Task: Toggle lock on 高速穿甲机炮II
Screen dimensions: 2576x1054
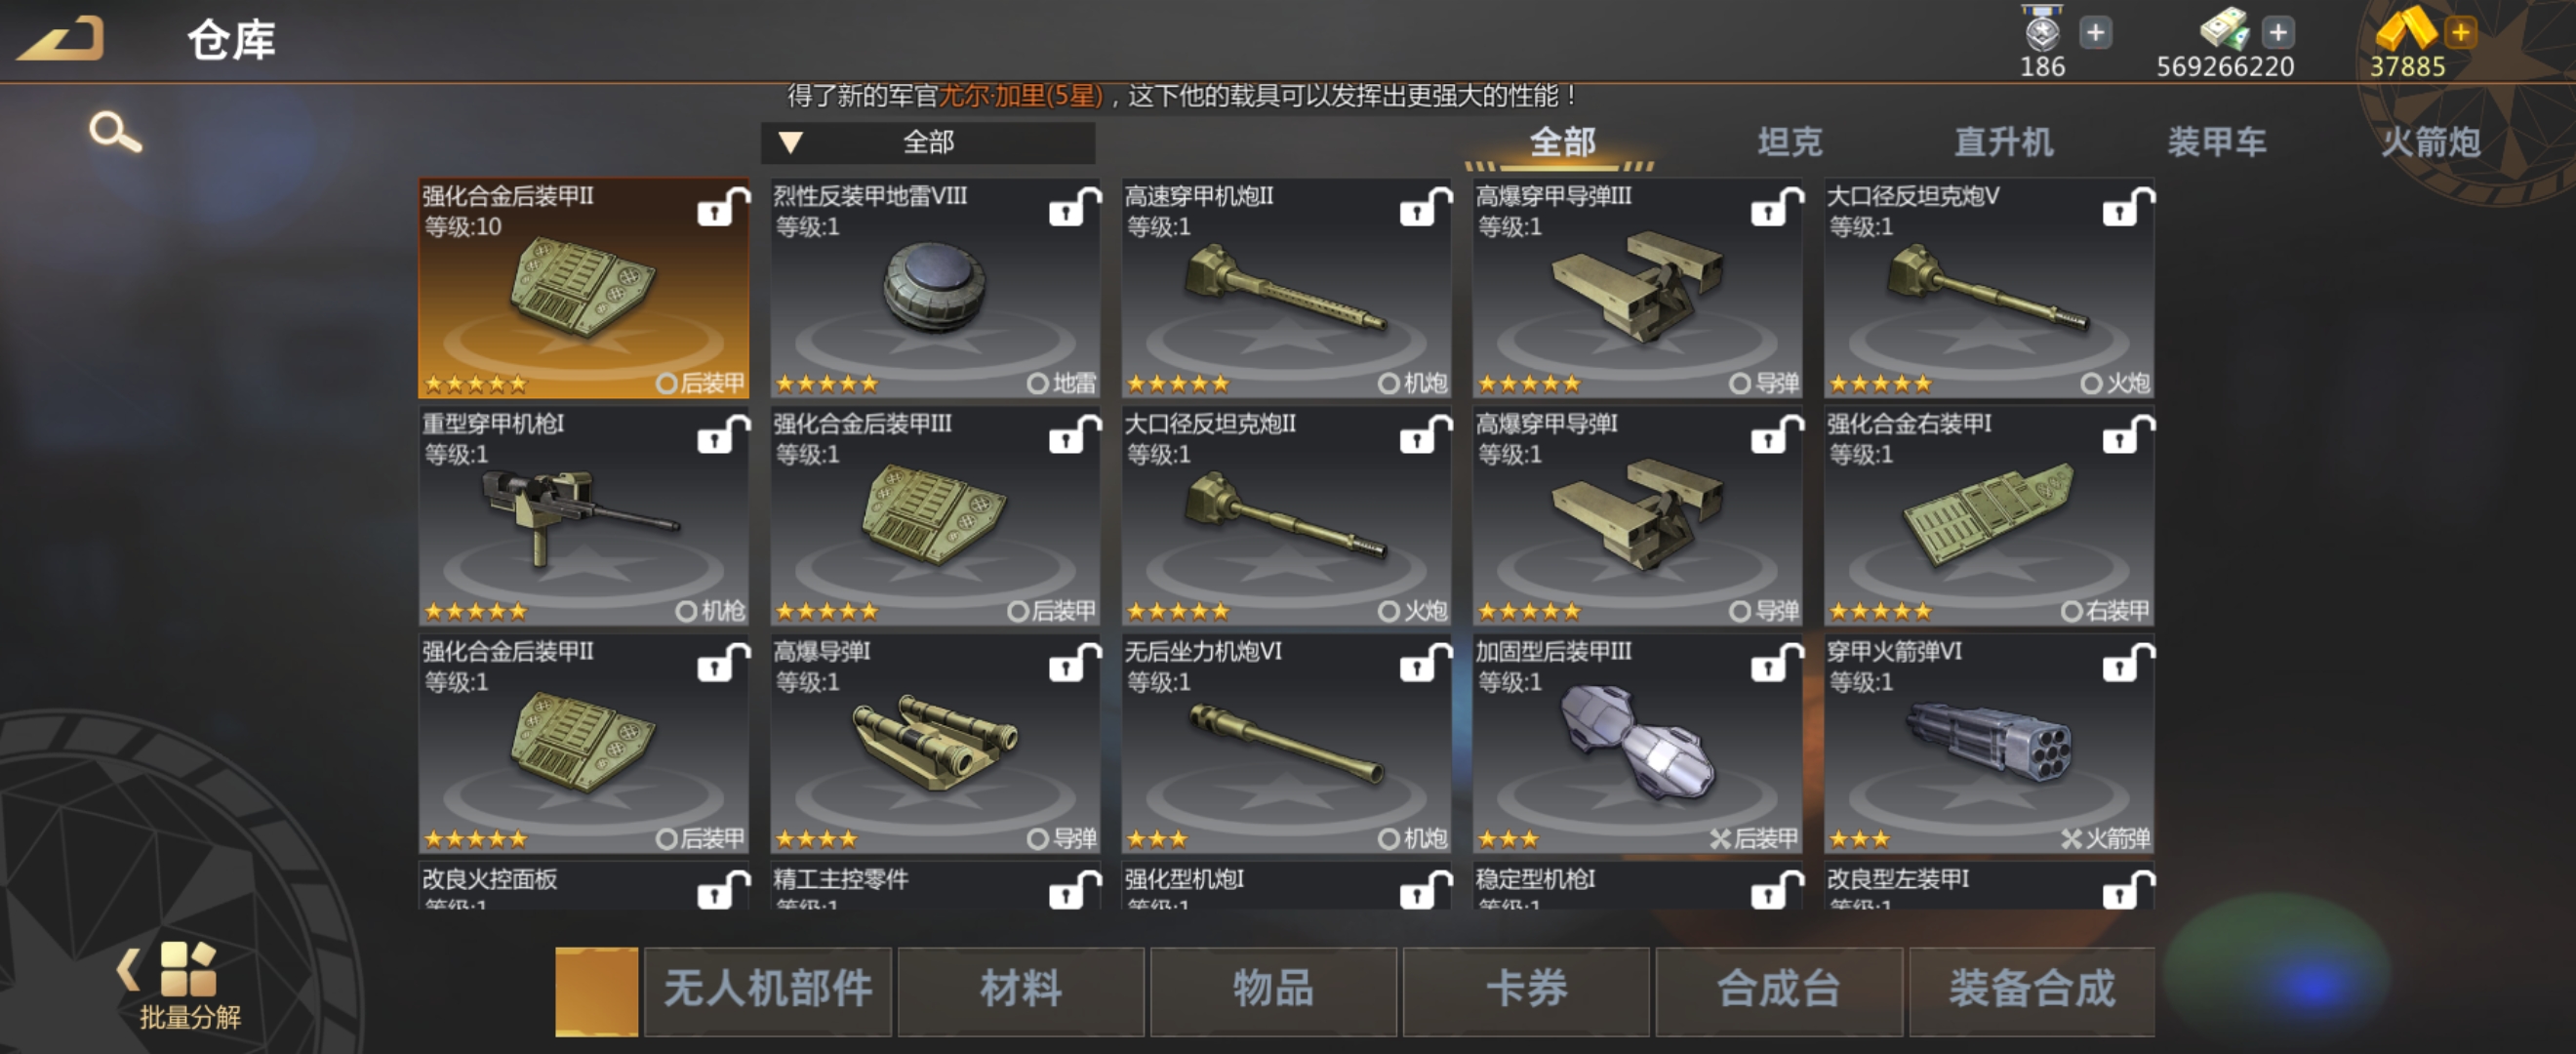Action: pyautogui.click(x=1425, y=206)
